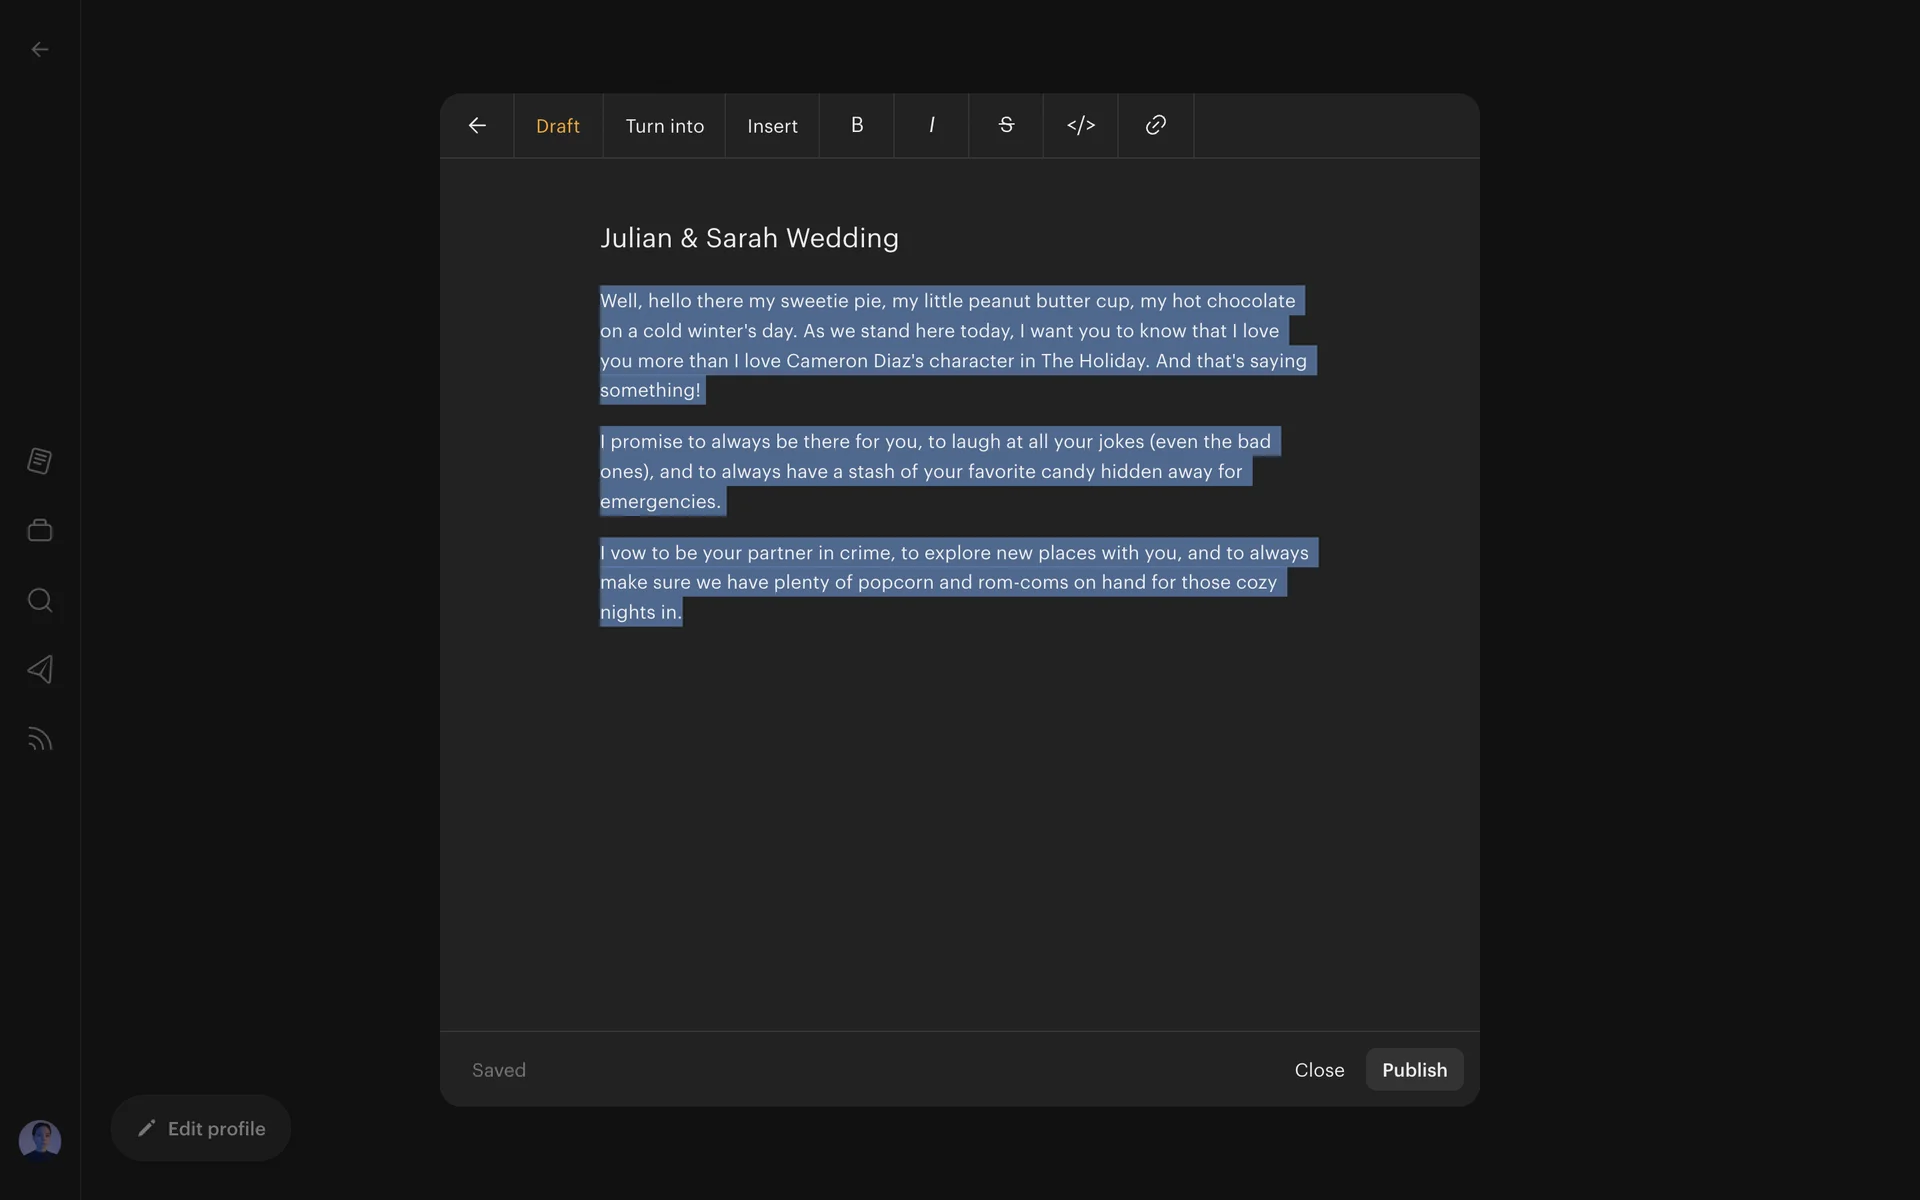Open the paper plane send icon

pos(40,669)
